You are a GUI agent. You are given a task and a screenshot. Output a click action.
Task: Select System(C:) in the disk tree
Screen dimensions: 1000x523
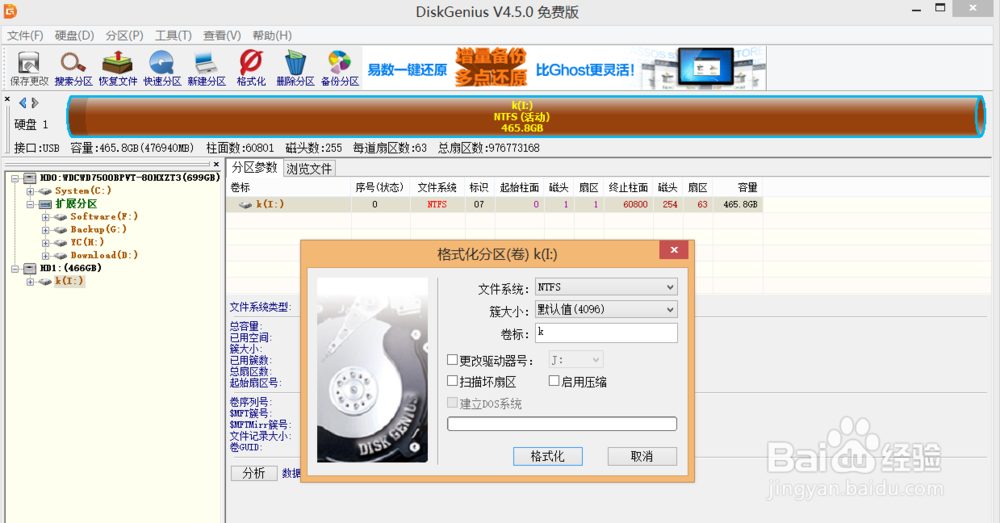click(x=83, y=191)
